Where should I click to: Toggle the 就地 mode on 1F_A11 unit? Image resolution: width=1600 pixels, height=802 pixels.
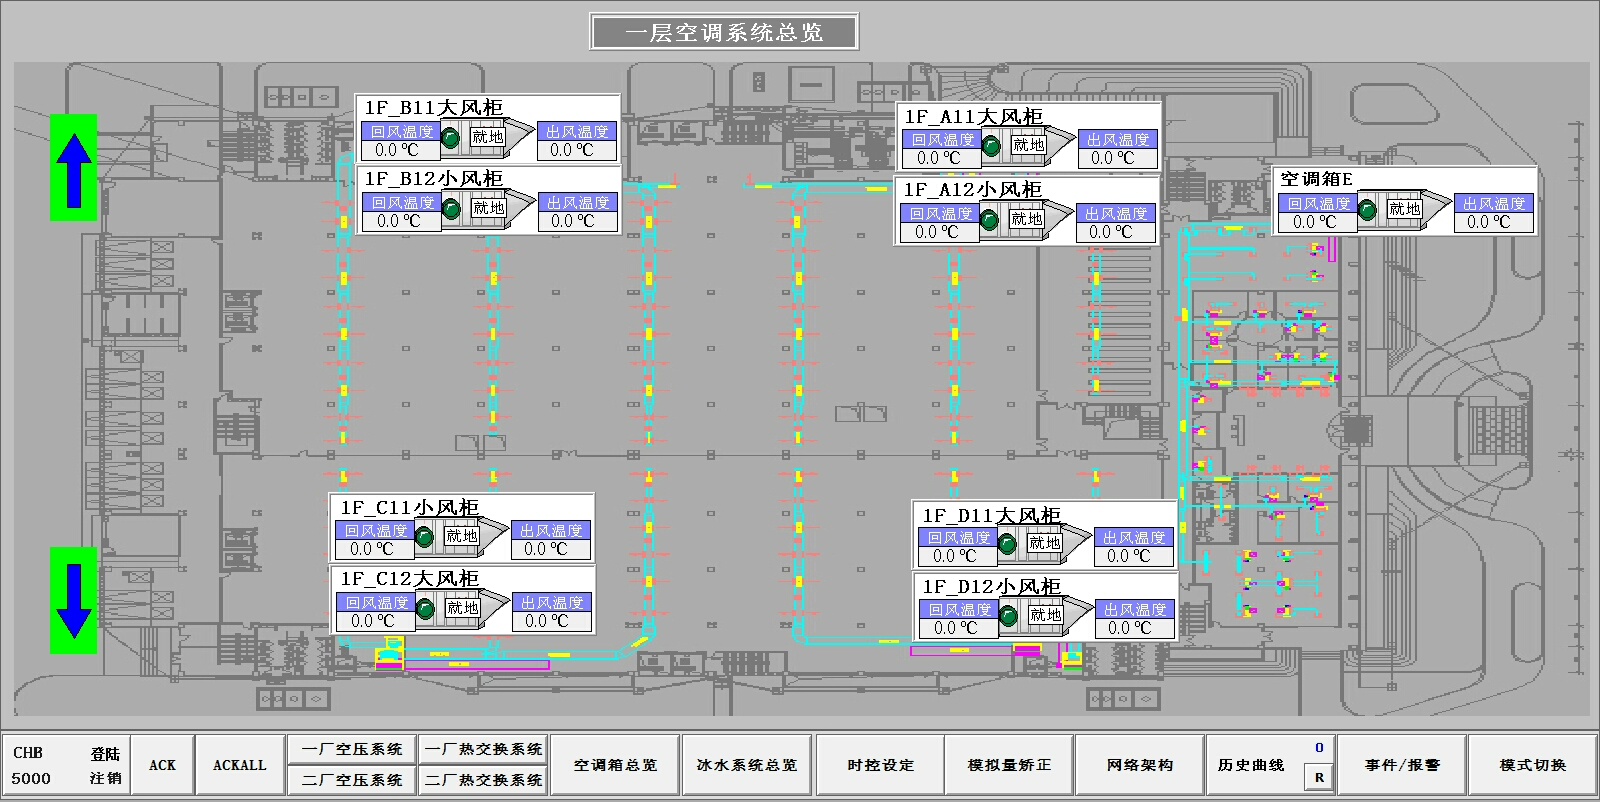tap(1028, 146)
